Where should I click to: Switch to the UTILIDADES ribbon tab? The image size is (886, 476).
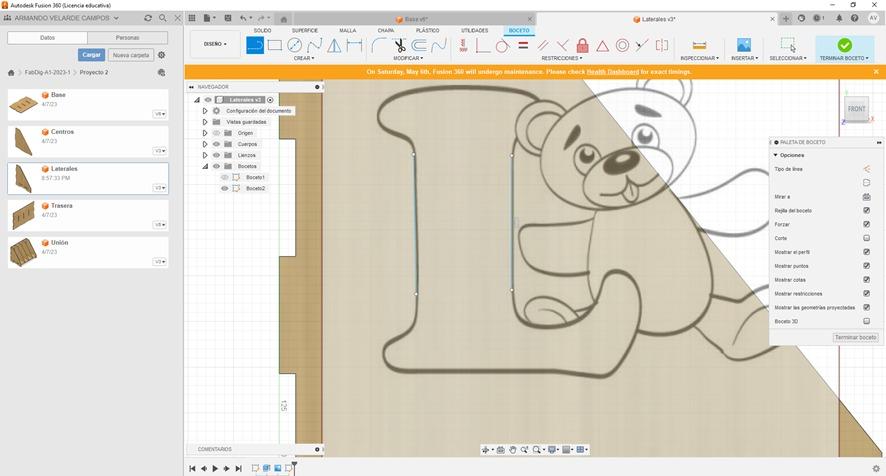pyautogui.click(x=475, y=31)
